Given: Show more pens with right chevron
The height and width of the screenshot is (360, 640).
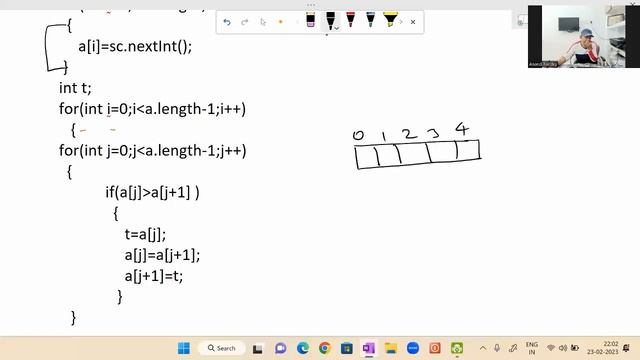Looking at the screenshot, I should click(401, 22).
